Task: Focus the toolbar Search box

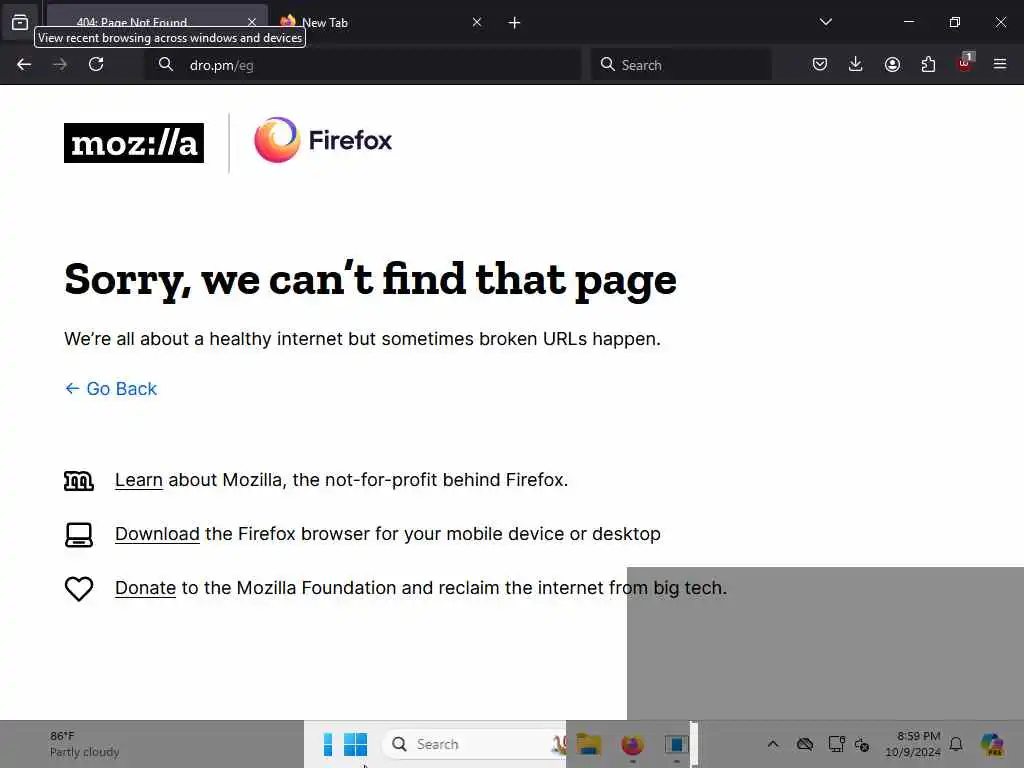Action: tap(681, 65)
